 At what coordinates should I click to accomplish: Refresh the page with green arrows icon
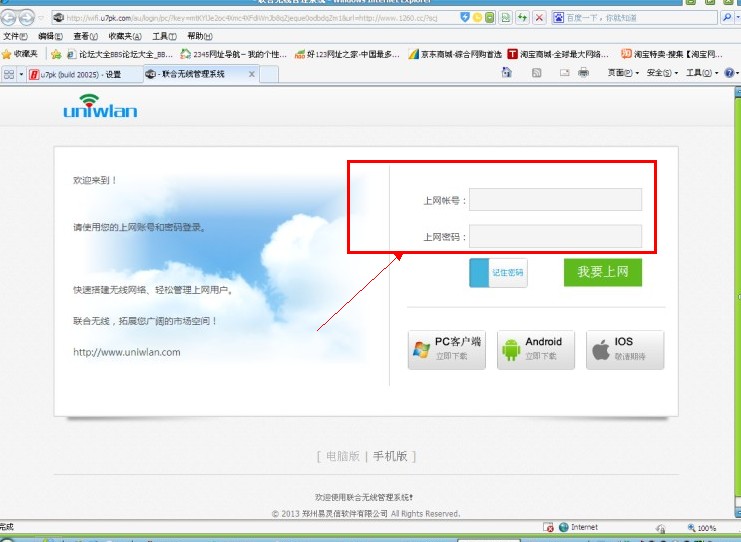[522, 18]
